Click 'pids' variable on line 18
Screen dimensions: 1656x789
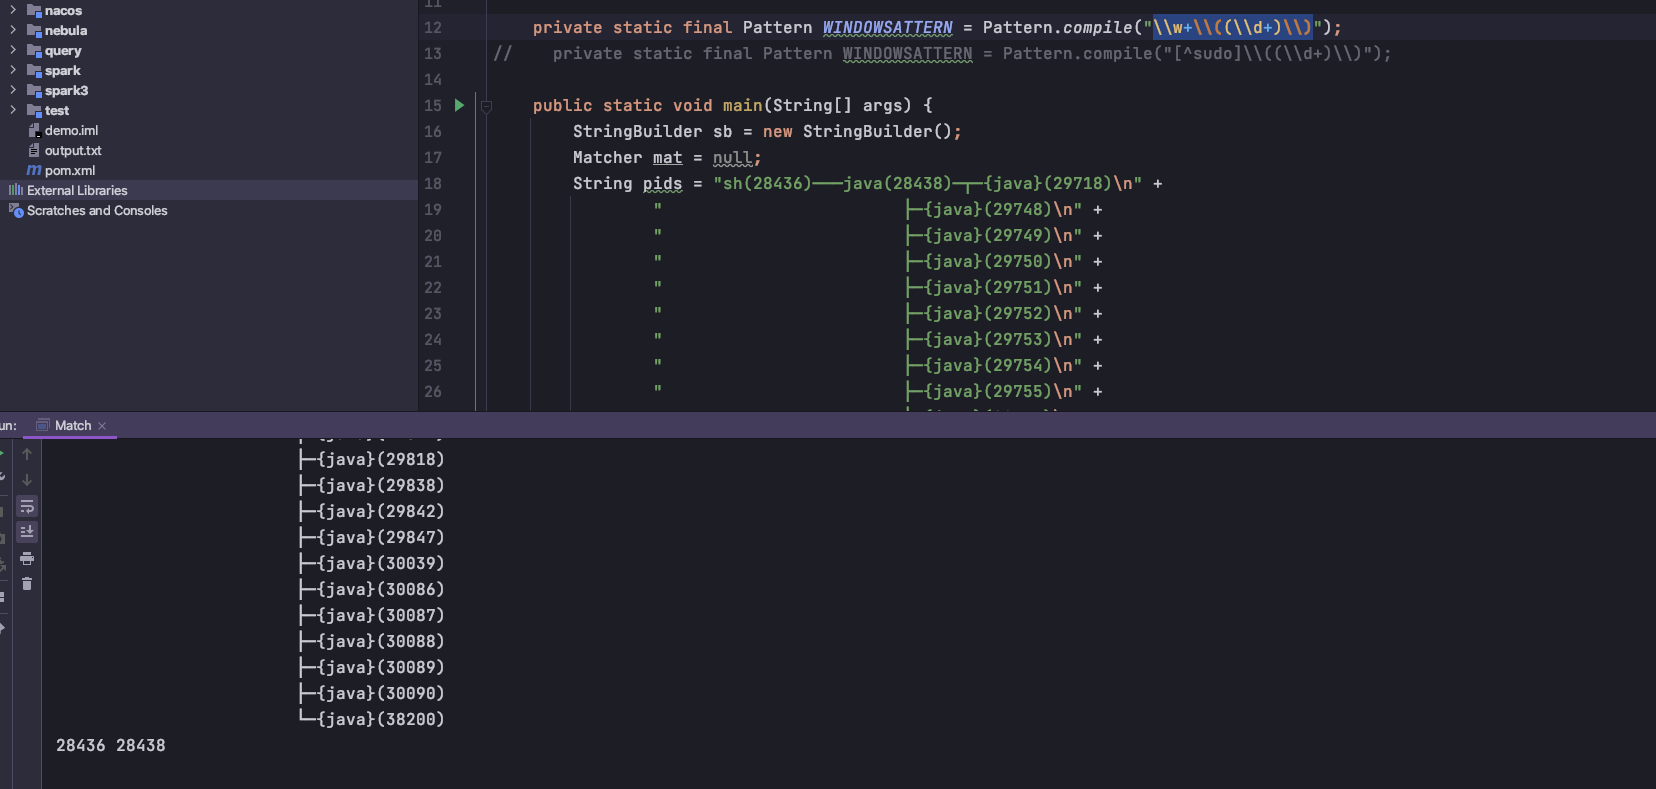[662, 184]
